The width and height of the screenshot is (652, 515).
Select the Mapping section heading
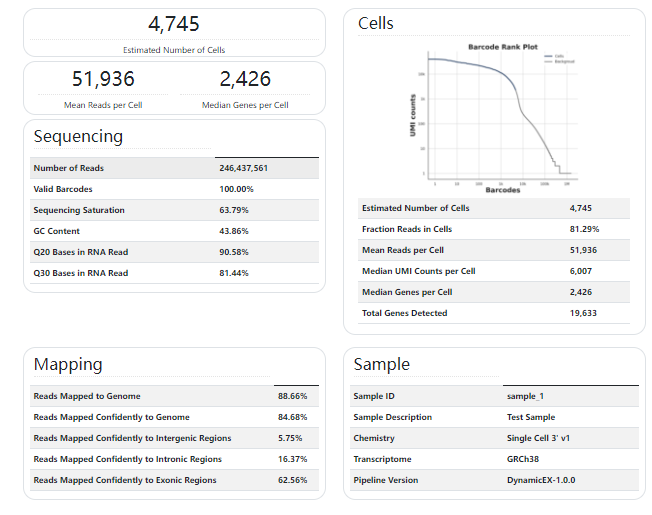tap(68, 364)
